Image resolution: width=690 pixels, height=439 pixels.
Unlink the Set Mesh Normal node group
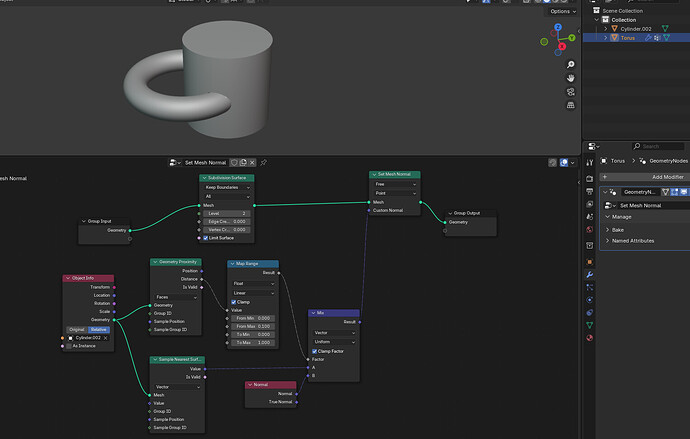pyautogui.click(x=252, y=163)
